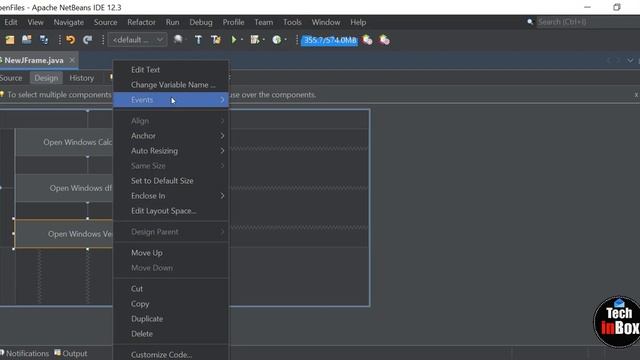Click the profiler snapshot icon after memory bar
Viewport: 640px width, 360px height.
tap(367, 40)
